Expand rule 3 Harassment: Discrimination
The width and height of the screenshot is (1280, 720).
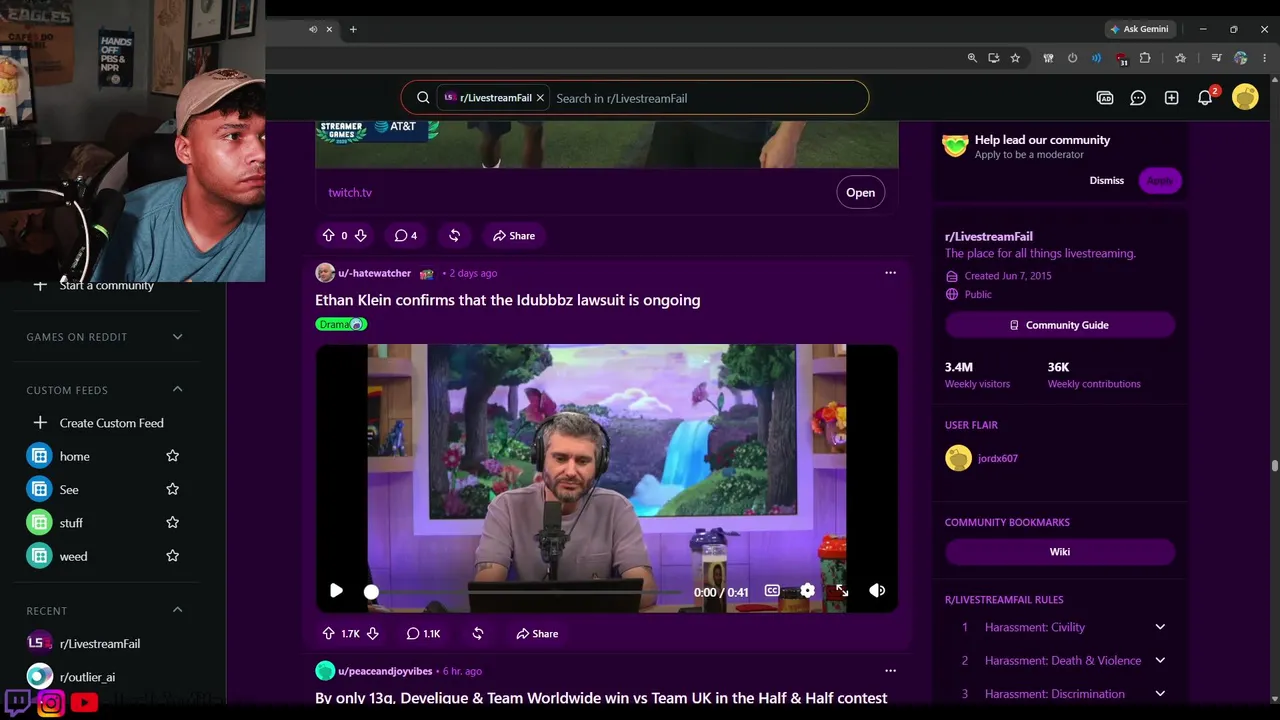click(x=1160, y=693)
